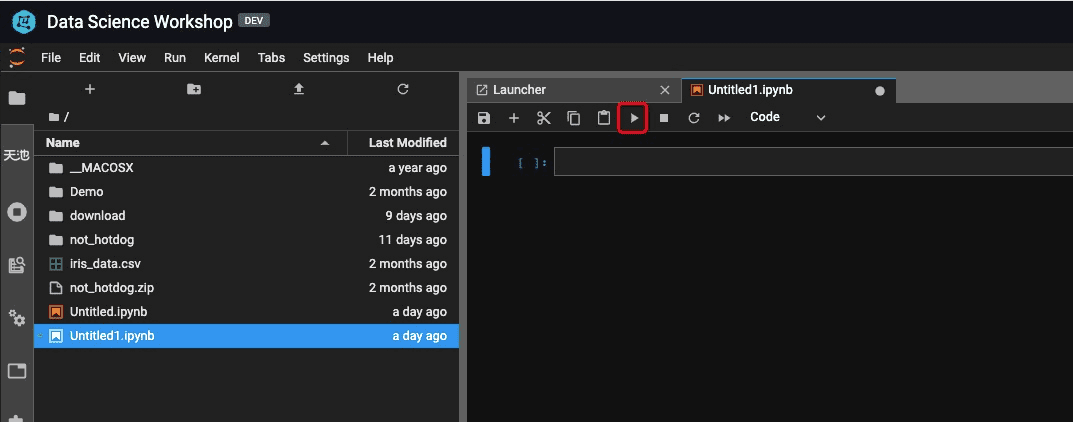
Task: Open the sidebar icon below running kernels
Action: [x=17, y=265]
